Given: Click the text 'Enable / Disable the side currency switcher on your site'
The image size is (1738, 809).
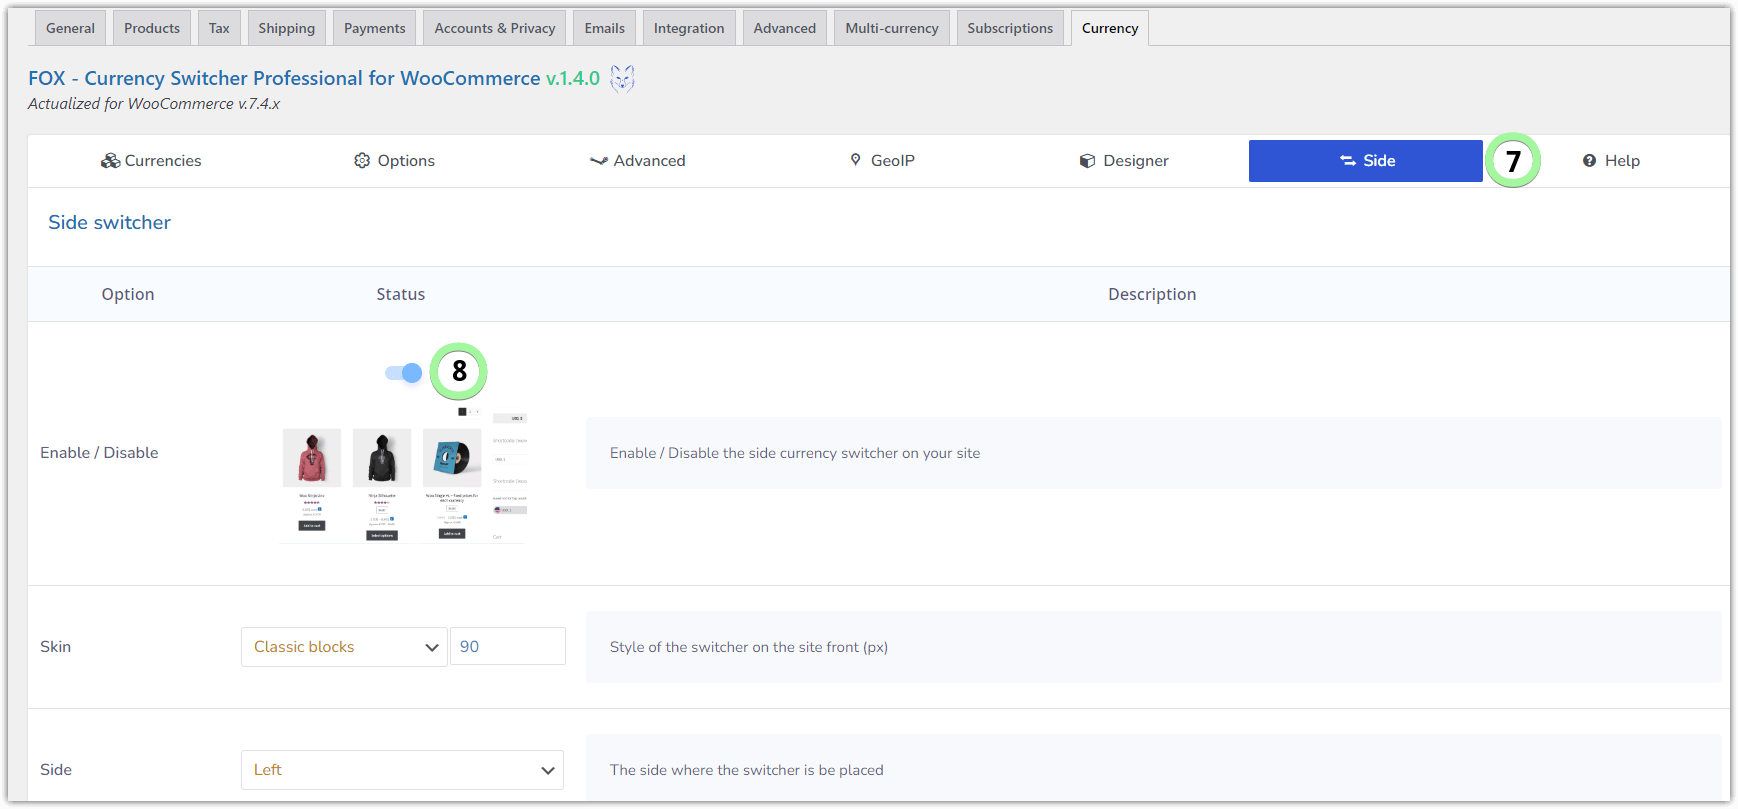Looking at the screenshot, I should pyautogui.click(x=795, y=453).
